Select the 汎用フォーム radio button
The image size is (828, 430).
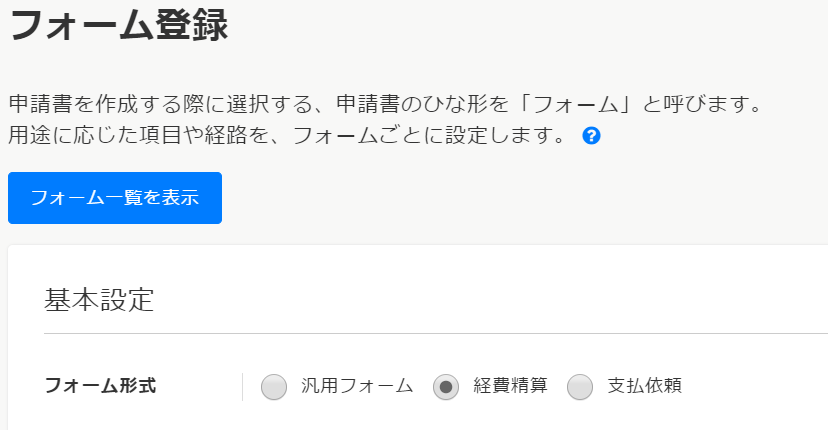273,386
